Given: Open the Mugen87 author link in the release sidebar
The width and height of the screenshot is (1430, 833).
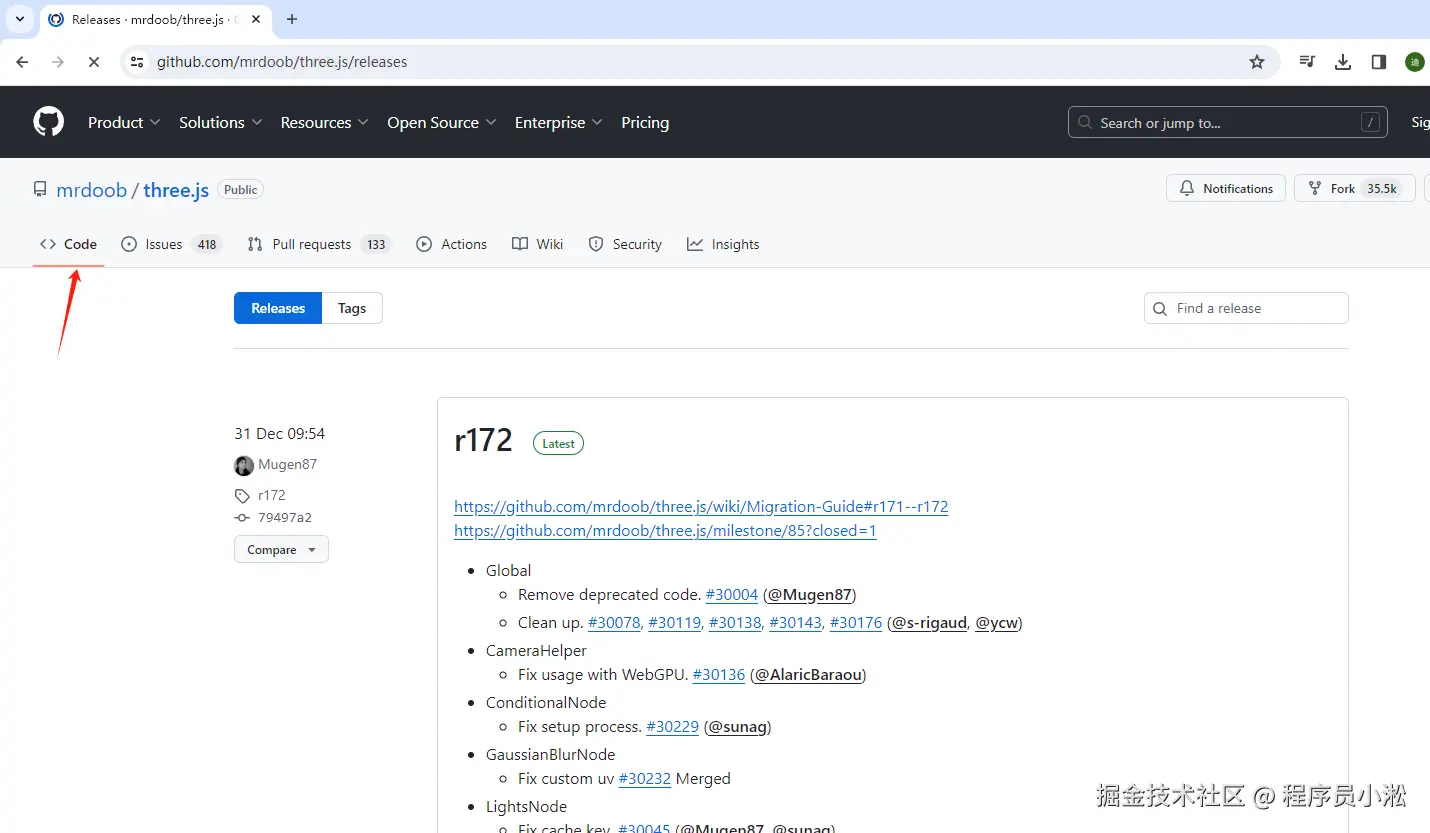Looking at the screenshot, I should [x=287, y=464].
